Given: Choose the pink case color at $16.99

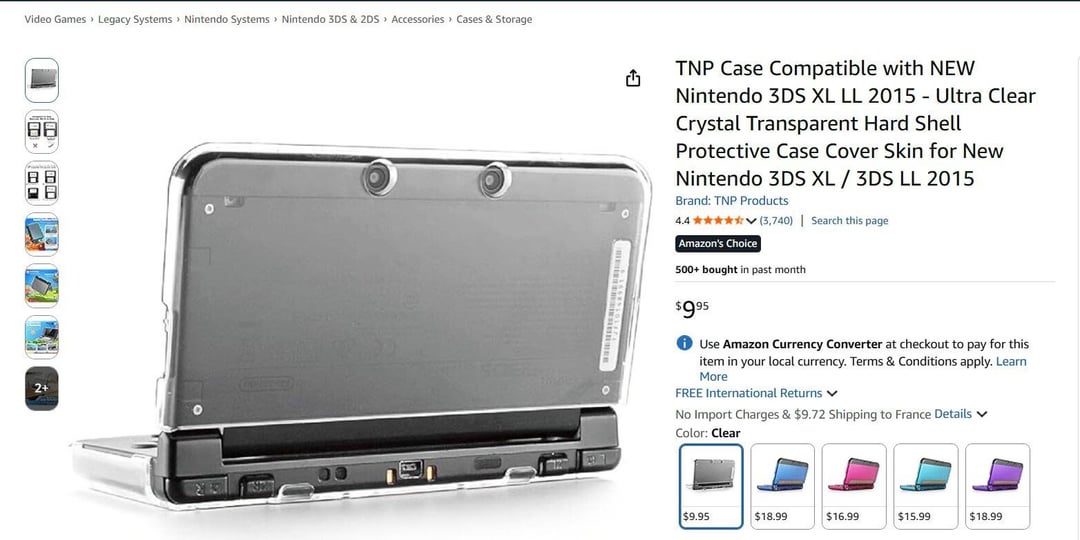Looking at the screenshot, I should (854, 486).
